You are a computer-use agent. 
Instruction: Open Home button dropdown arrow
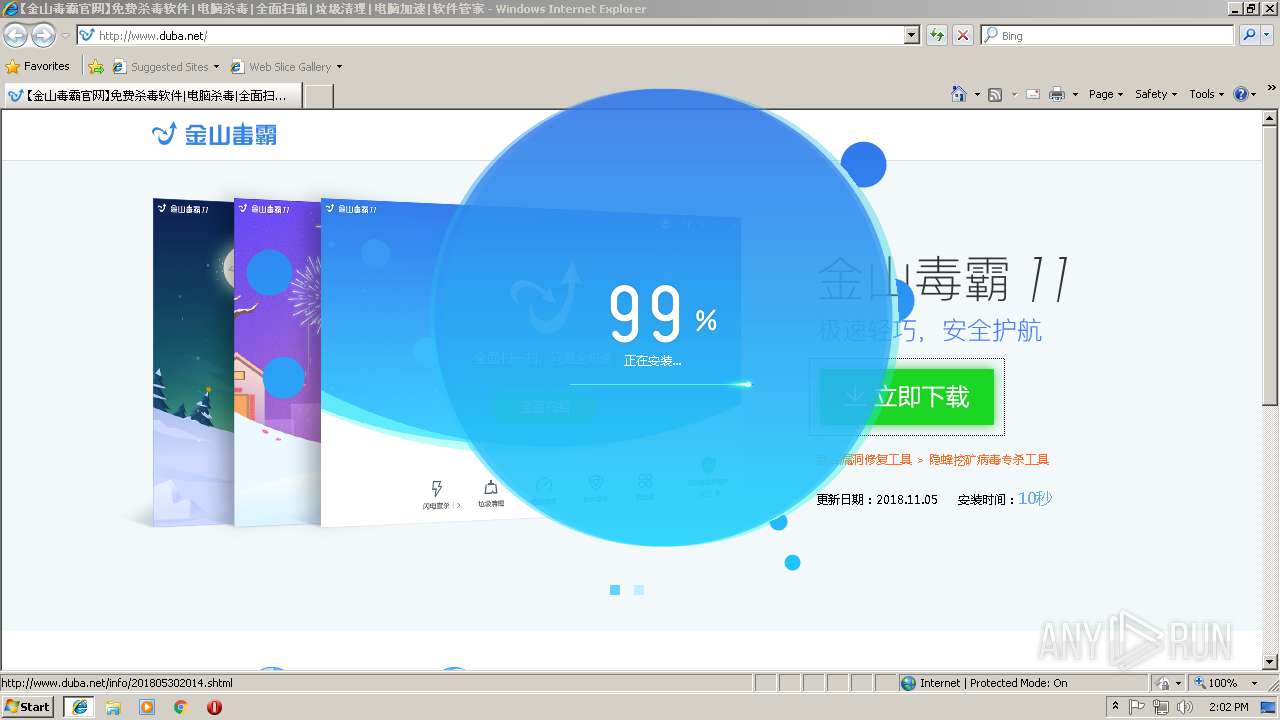pos(975,94)
